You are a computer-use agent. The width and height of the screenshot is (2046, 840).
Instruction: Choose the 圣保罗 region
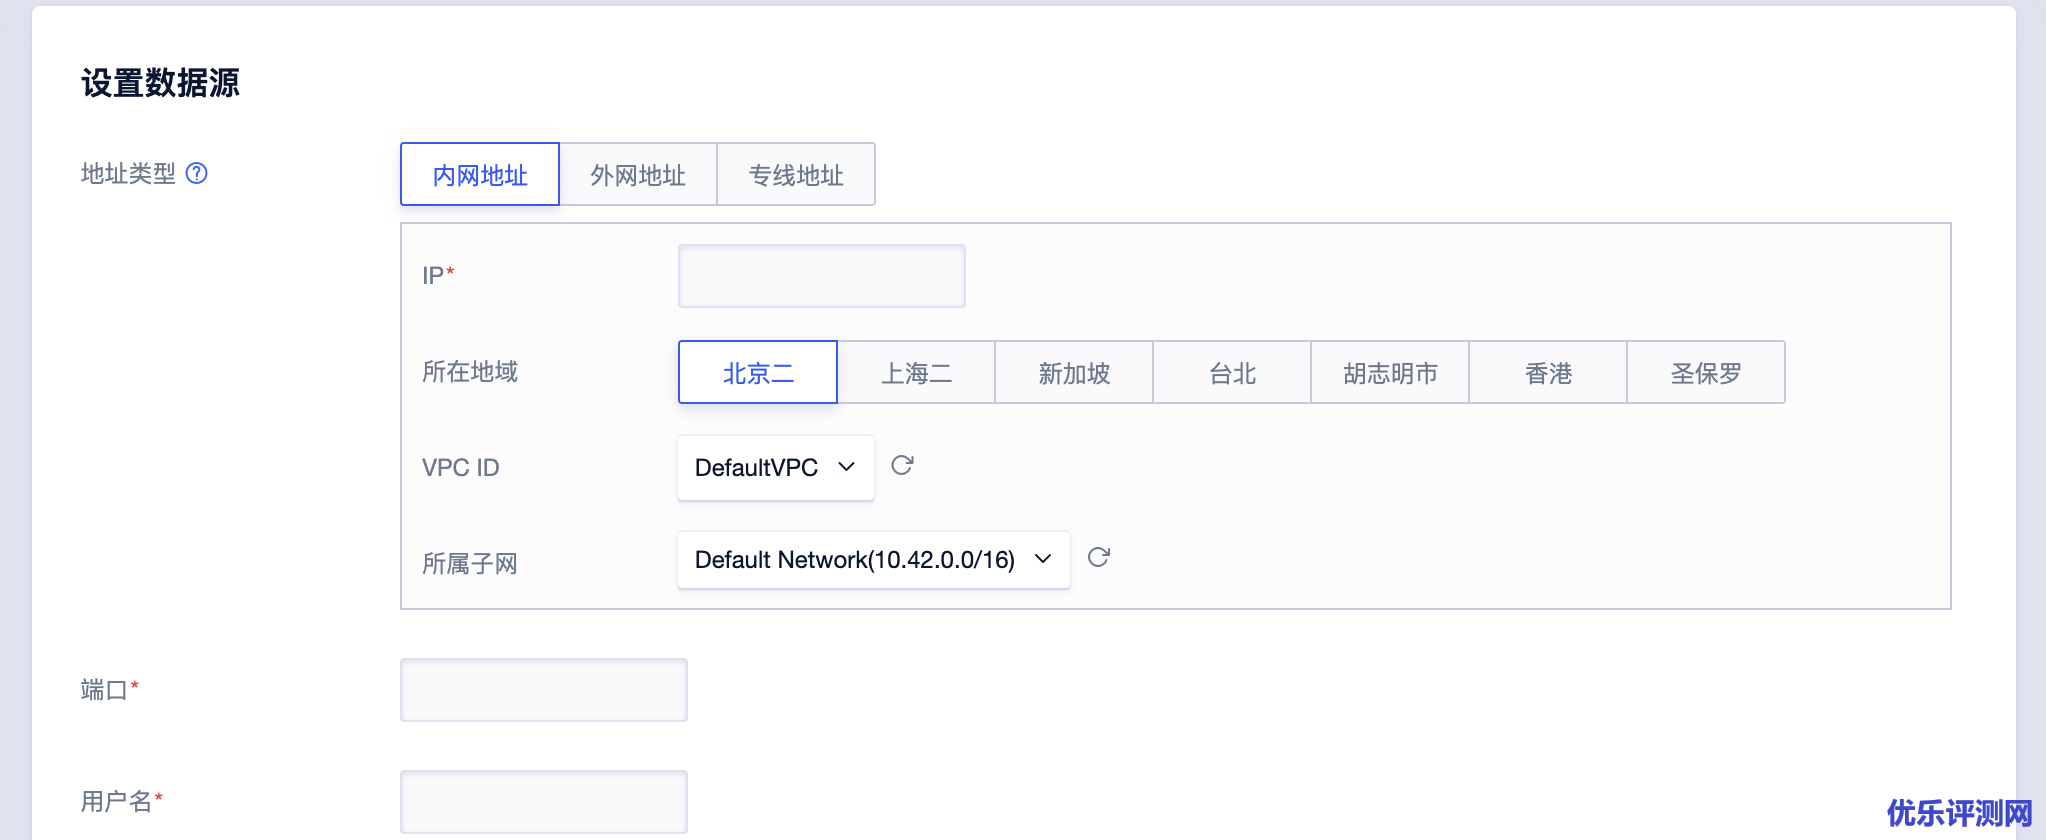click(x=1706, y=372)
